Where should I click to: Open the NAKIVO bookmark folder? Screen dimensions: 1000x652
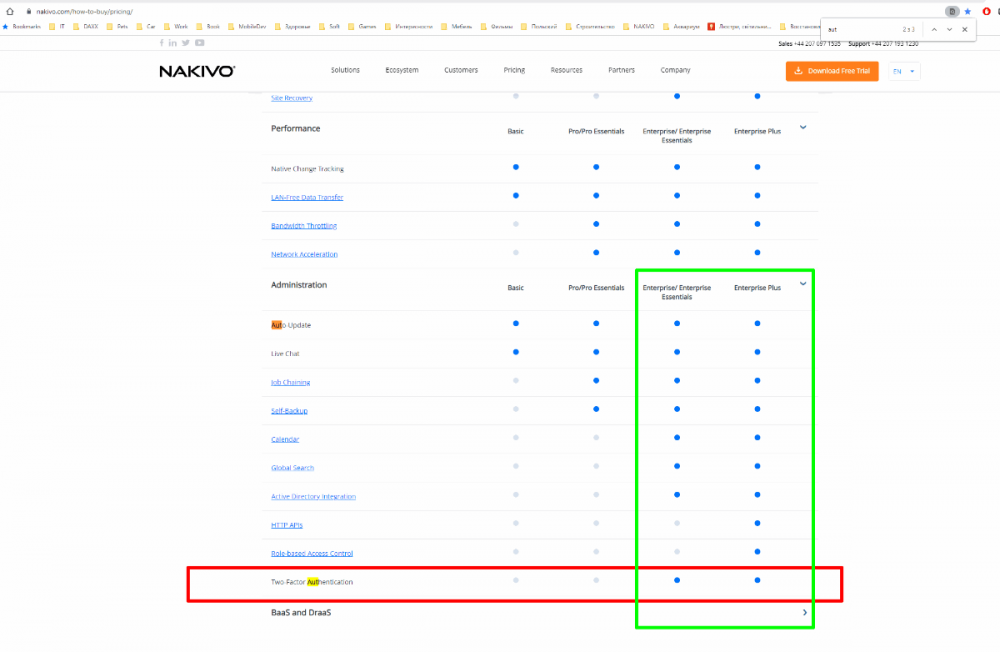[638, 27]
